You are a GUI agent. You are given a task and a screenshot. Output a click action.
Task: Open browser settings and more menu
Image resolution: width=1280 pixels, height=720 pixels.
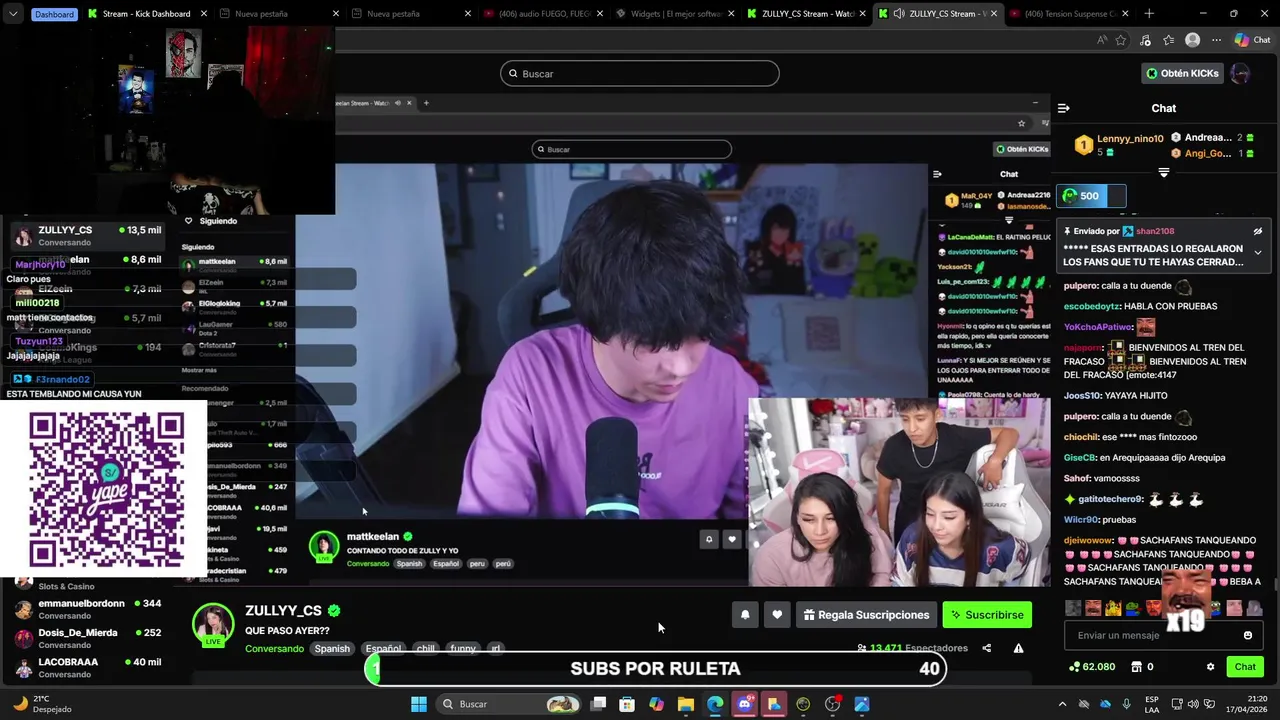coord(1216,40)
